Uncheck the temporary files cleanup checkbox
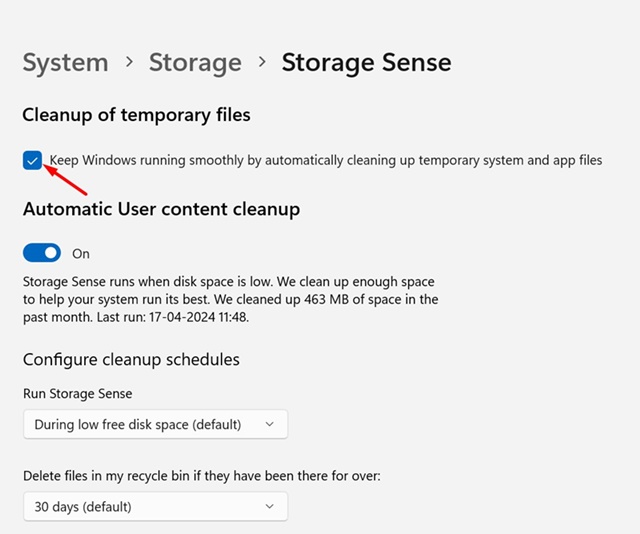 pyautogui.click(x=33, y=160)
